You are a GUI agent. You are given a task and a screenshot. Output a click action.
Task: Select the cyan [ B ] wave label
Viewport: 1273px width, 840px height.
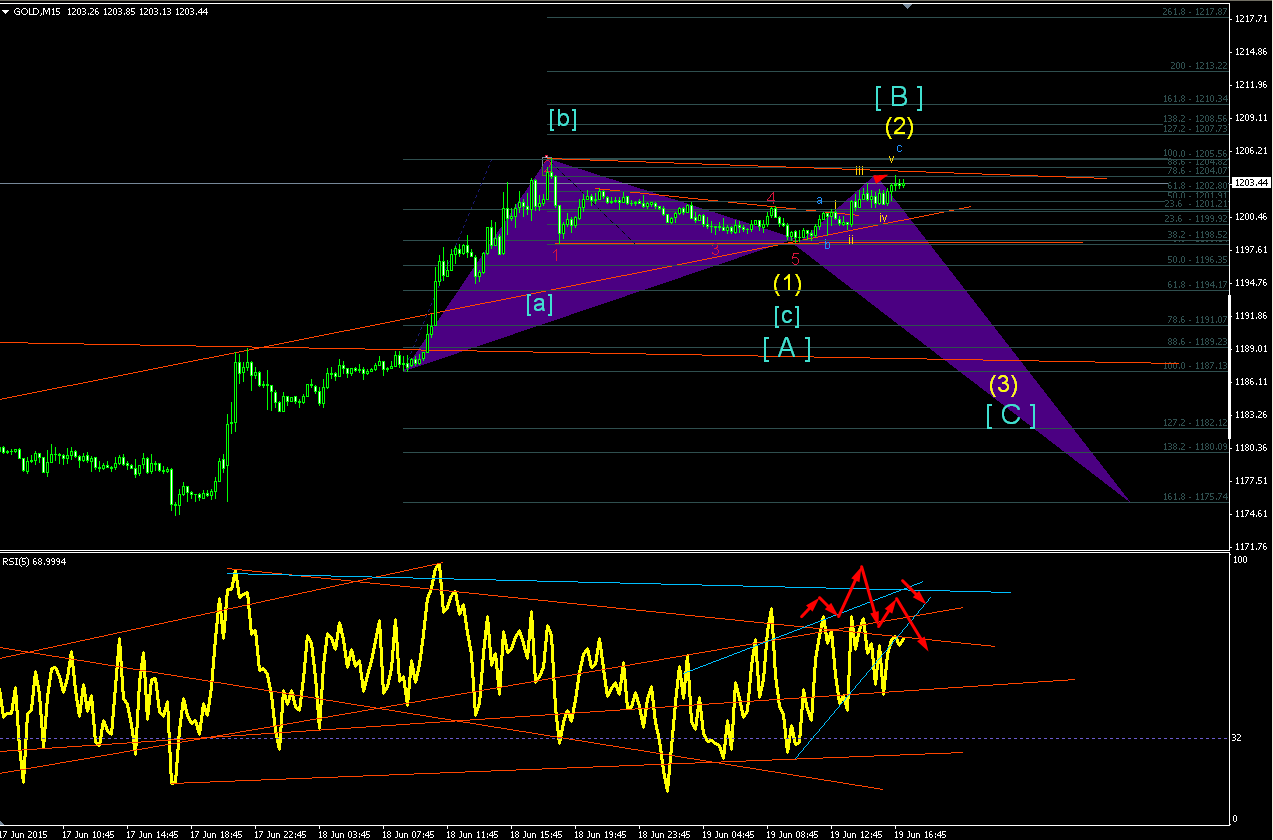pyautogui.click(x=899, y=97)
